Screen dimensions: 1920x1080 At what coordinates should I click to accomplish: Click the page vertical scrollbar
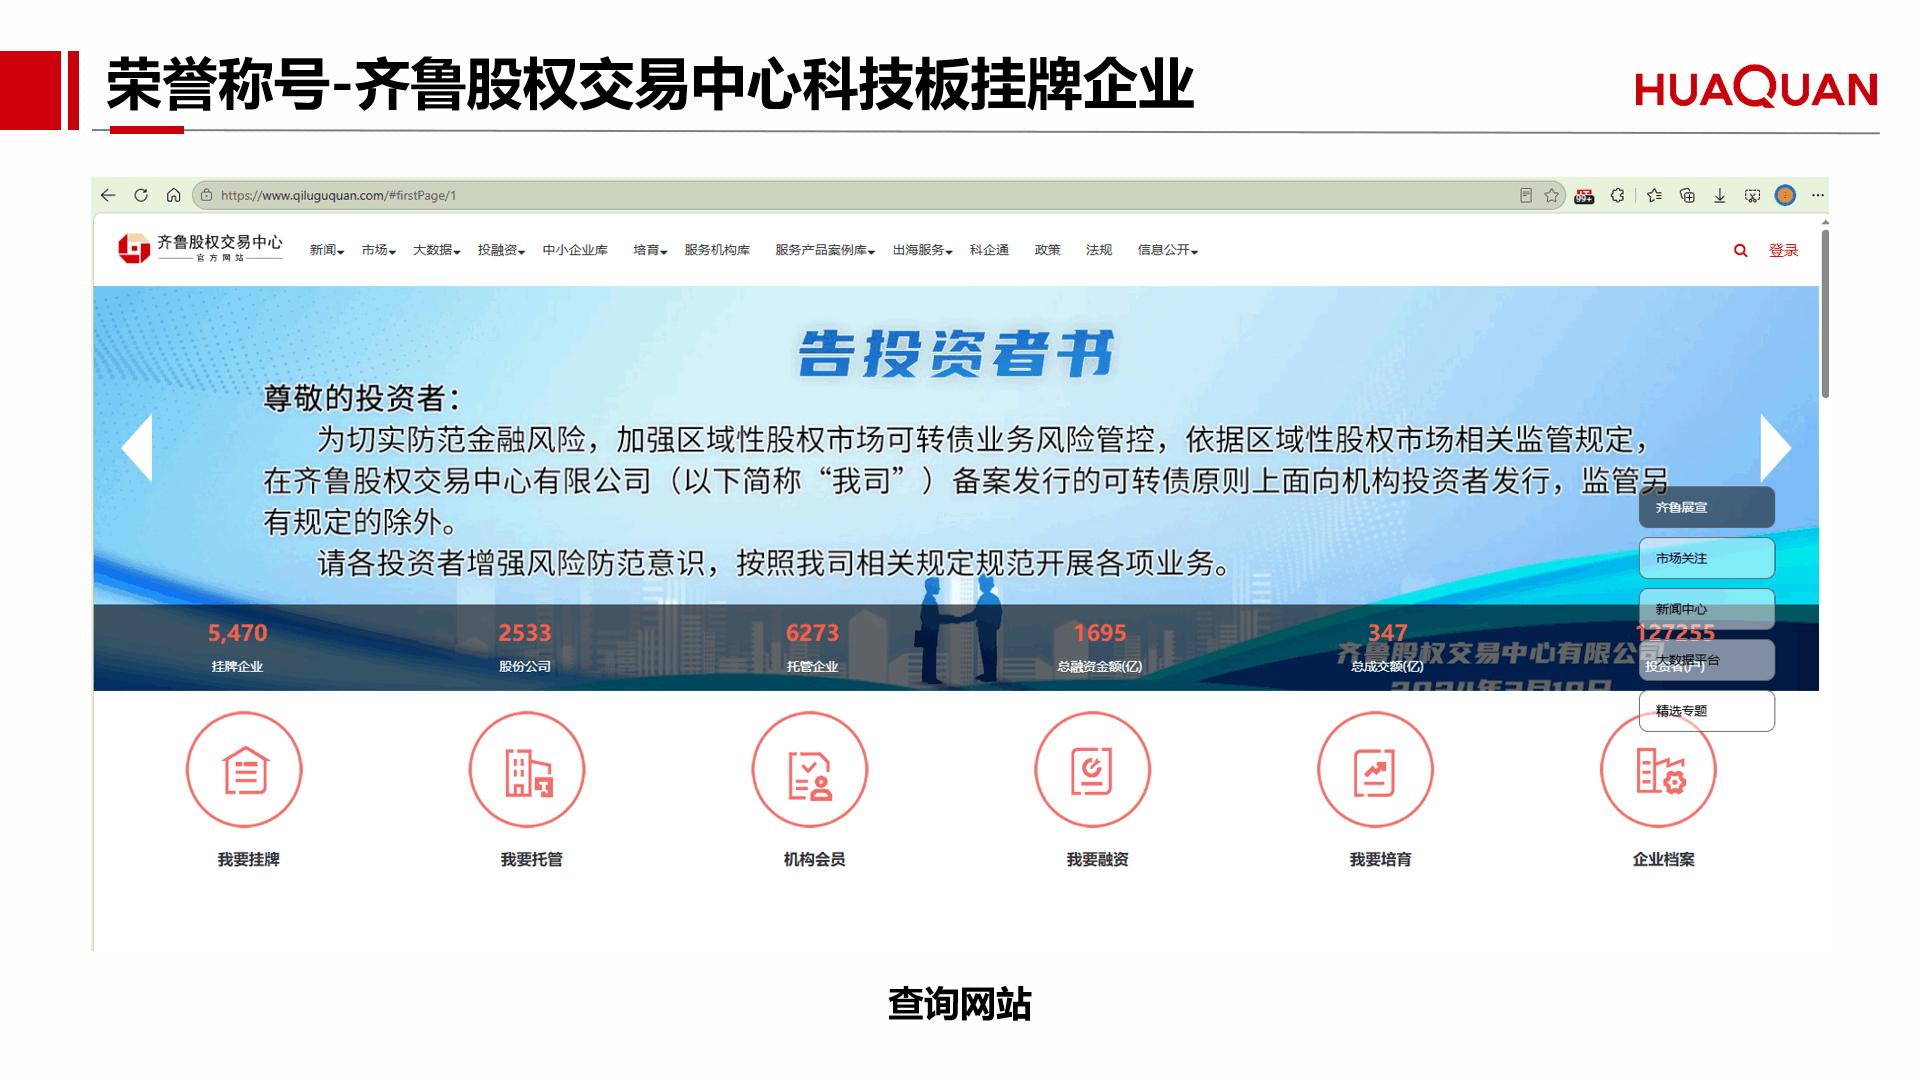(1825, 314)
